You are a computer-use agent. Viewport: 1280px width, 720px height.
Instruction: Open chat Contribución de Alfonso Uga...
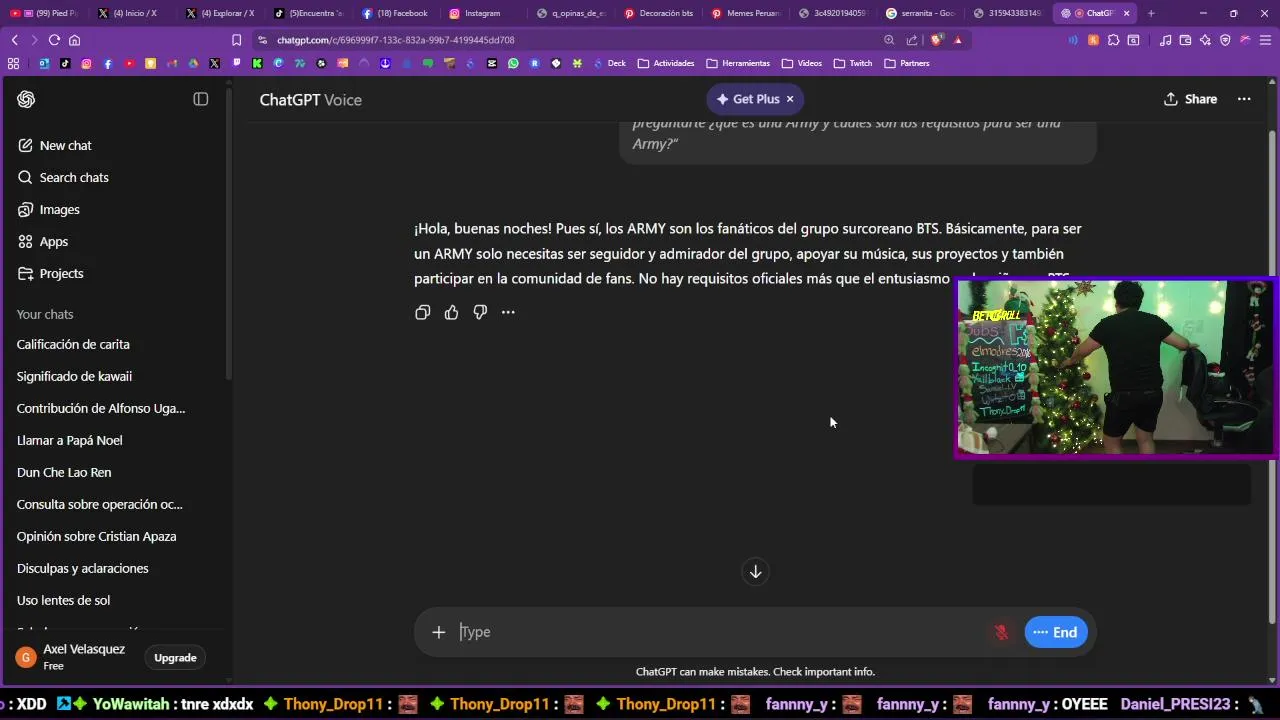[x=101, y=408]
